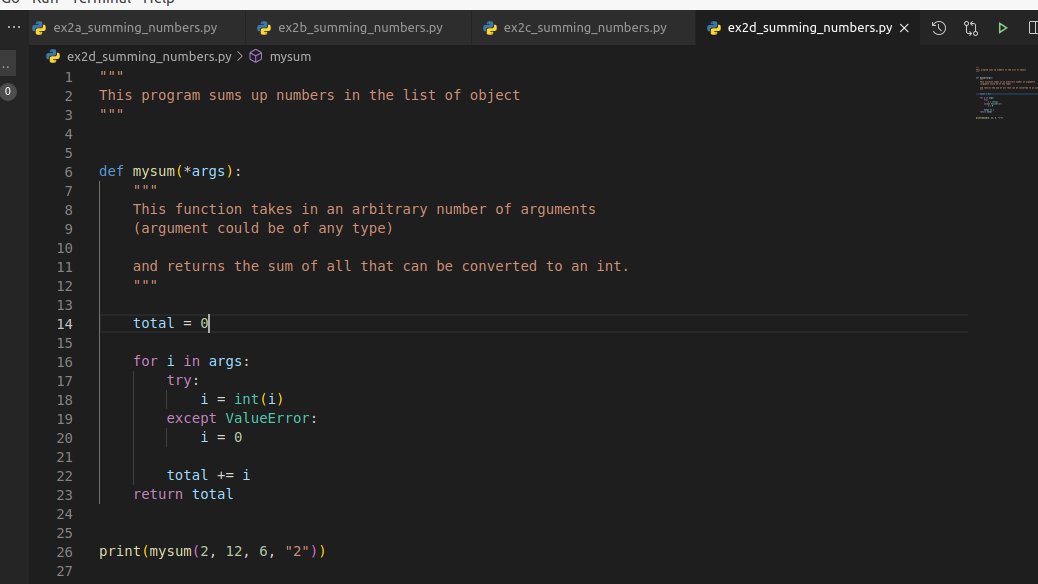1038x584 pixels.
Task: Click 'and returns the sum of all' line
Action: [381, 266]
